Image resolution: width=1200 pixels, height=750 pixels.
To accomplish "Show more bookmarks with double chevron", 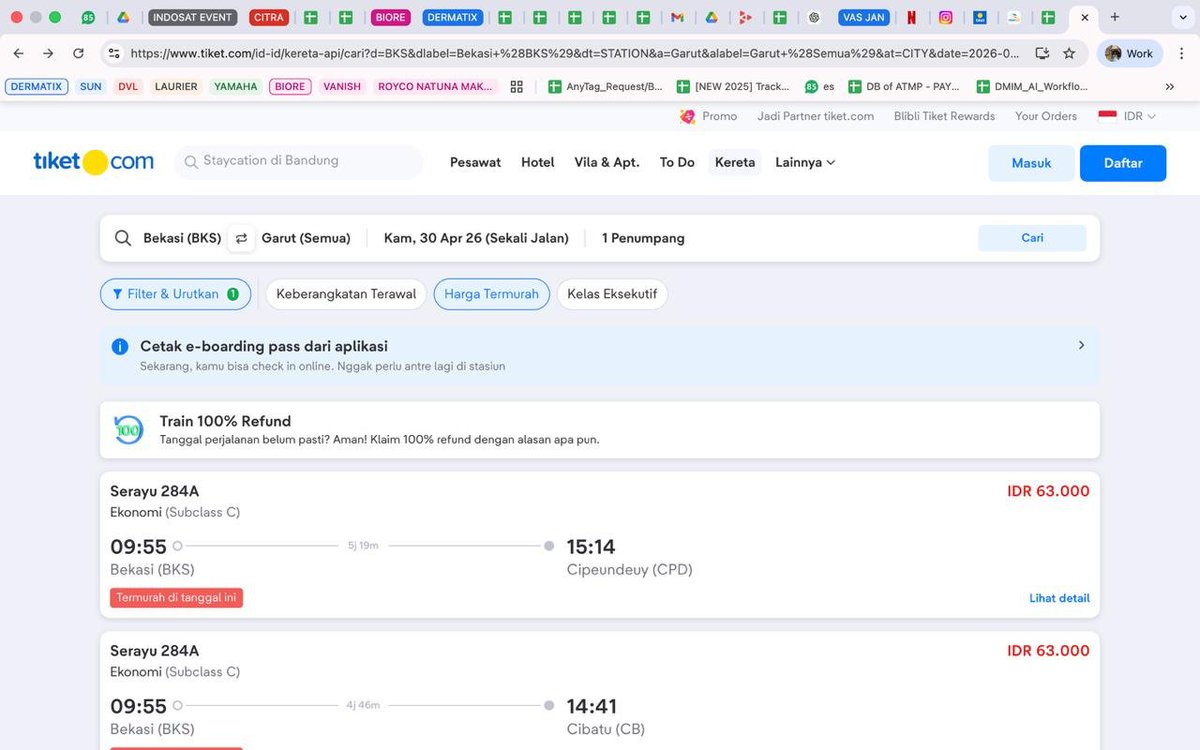I will 1170,87.
